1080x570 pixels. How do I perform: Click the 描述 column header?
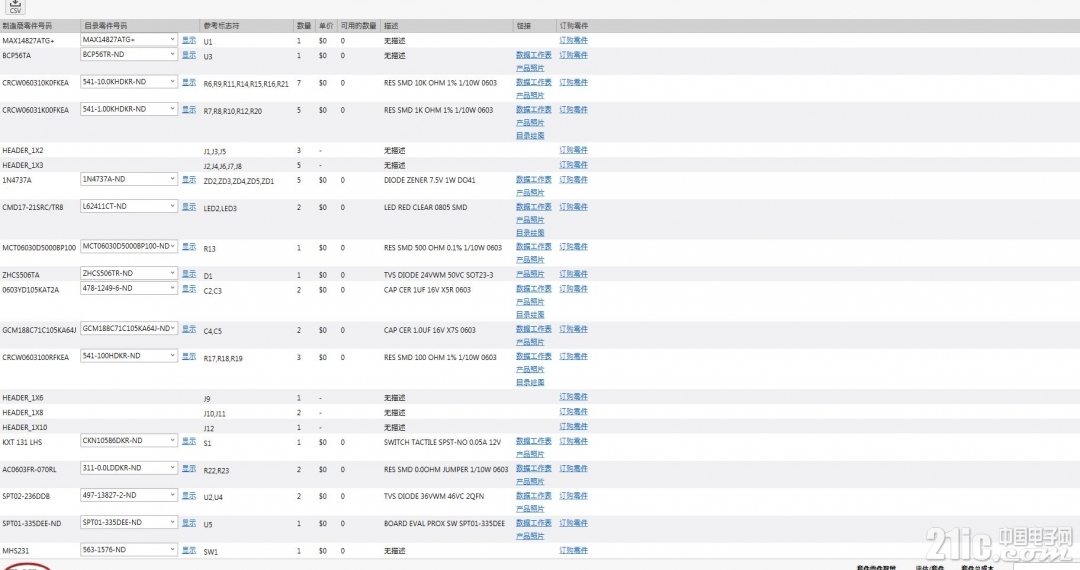pyautogui.click(x=391, y=25)
